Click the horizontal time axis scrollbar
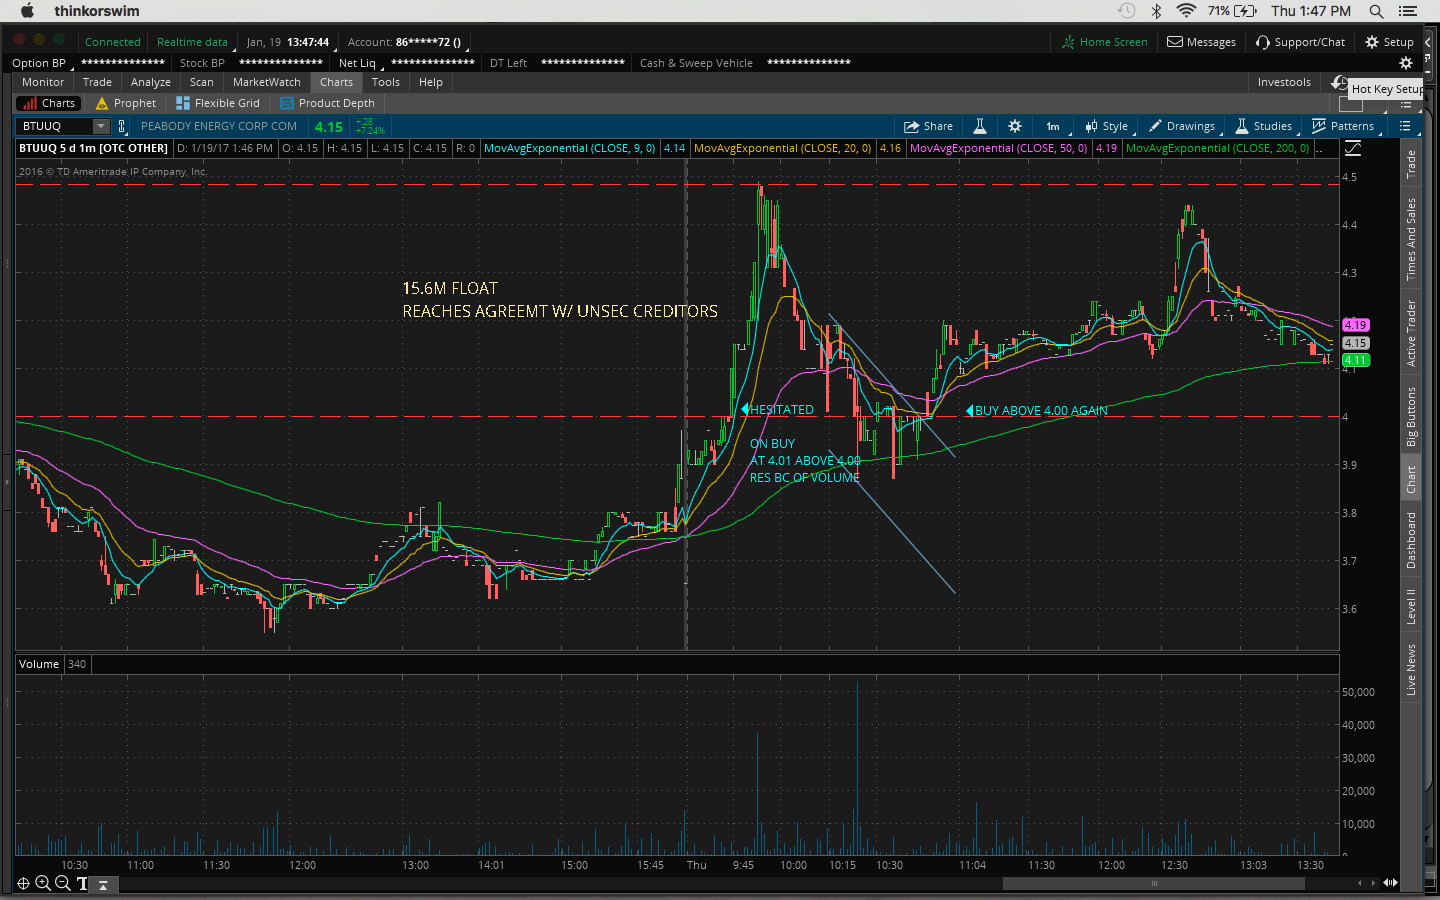This screenshot has height=900, width=1440. (1153, 883)
